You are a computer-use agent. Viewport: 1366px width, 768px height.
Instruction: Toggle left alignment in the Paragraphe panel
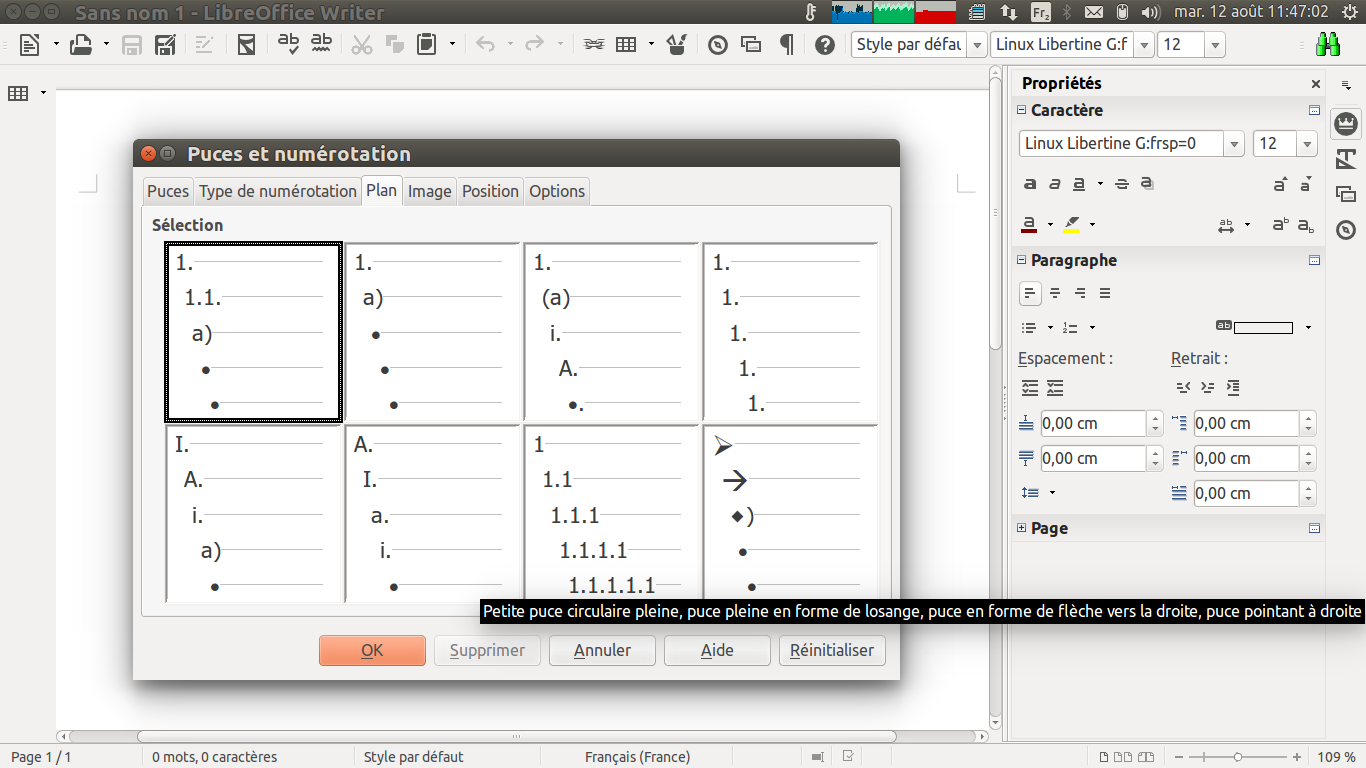click(1029, 293)
